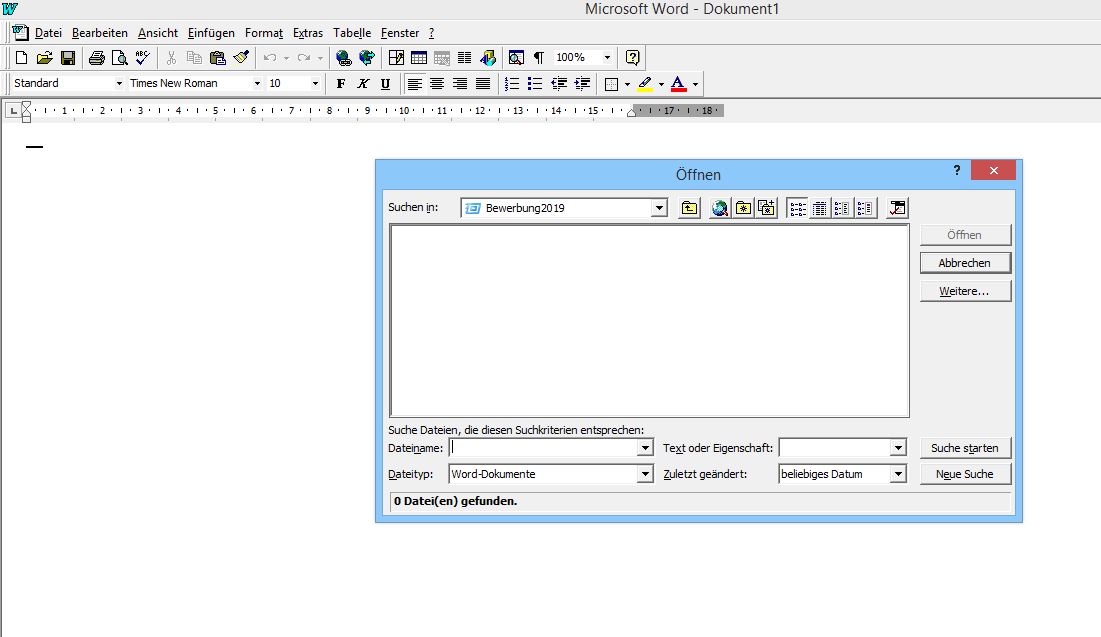The width and height of the screenshot is (1101, 637).
Task: Toggle numbered list formatting
Action: click(x=512, y=84)
